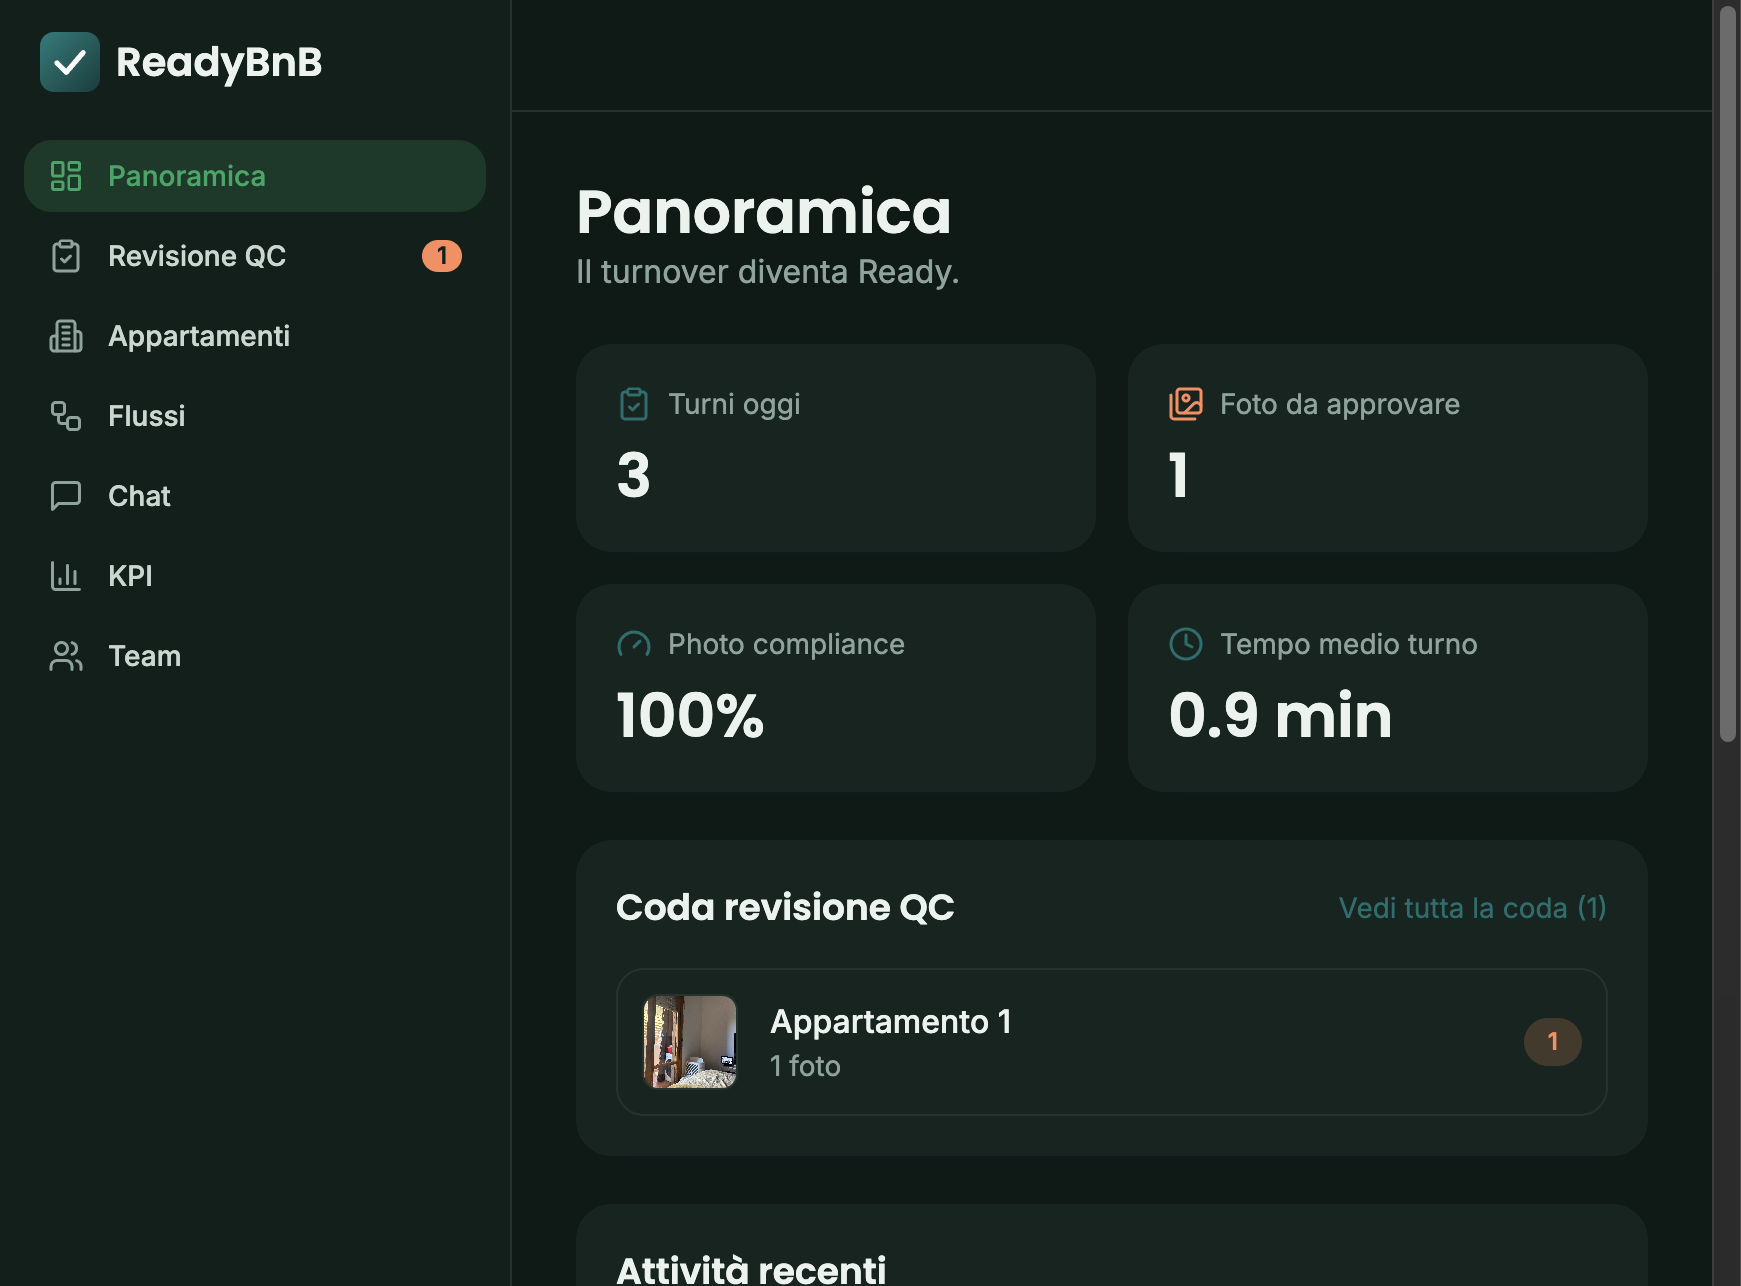Click the orange Revisione QC notification badge
1741x1286 pixels.
[x=442, y=256]
